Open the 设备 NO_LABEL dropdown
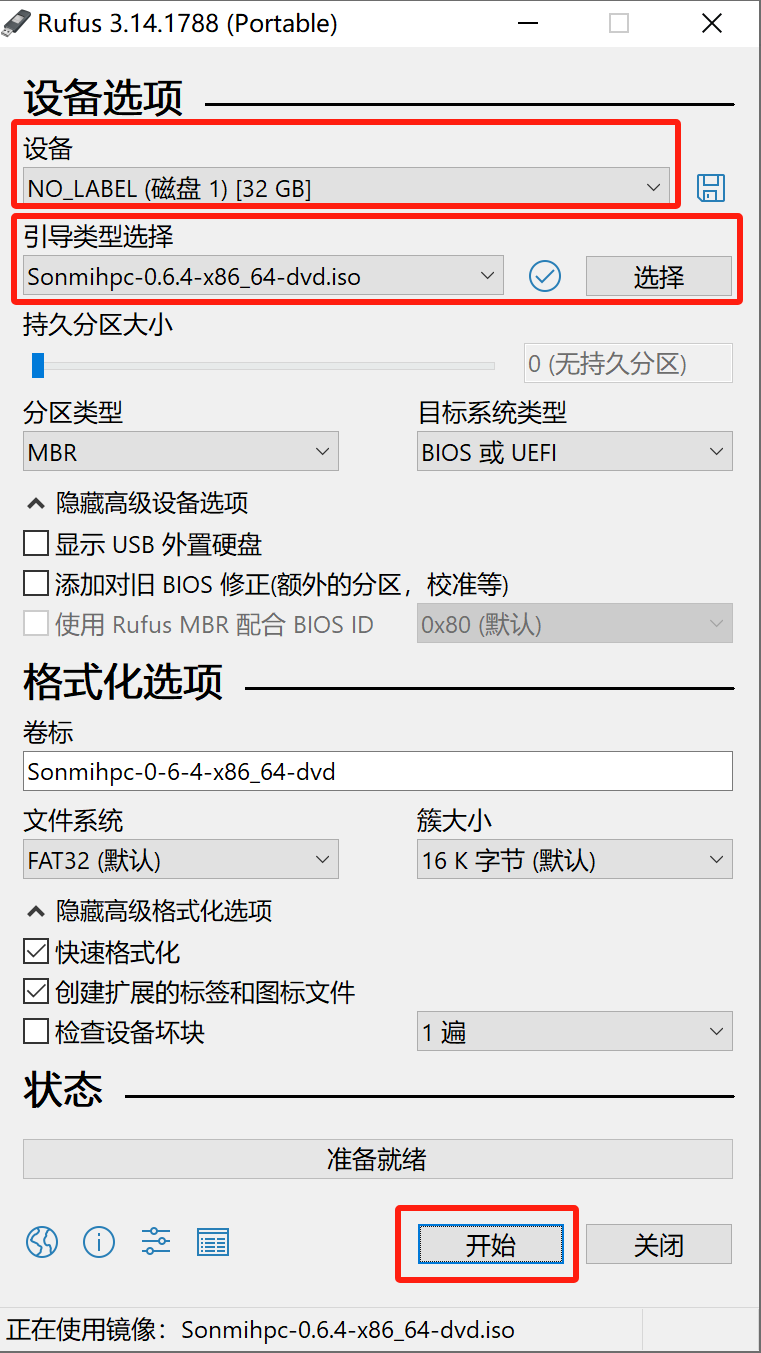 pos(346,187)
